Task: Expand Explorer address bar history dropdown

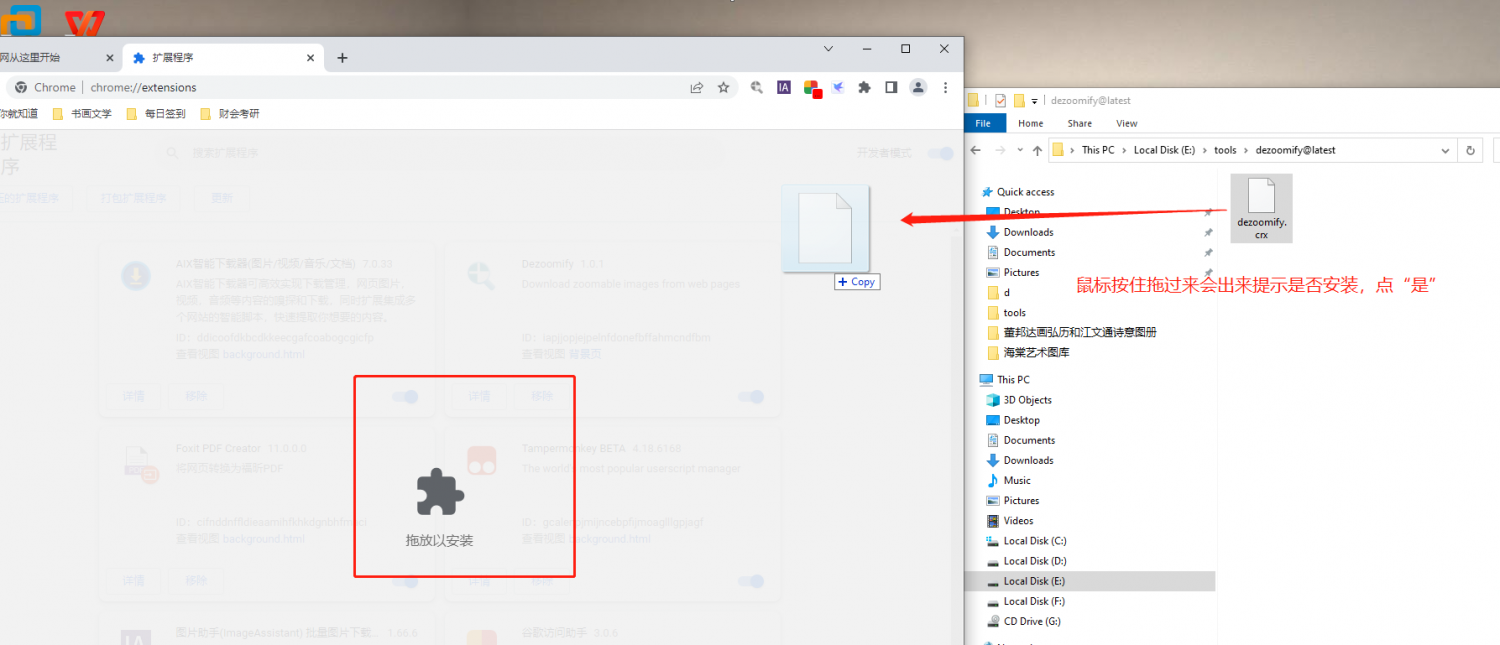Action: tap(1445, 150)
